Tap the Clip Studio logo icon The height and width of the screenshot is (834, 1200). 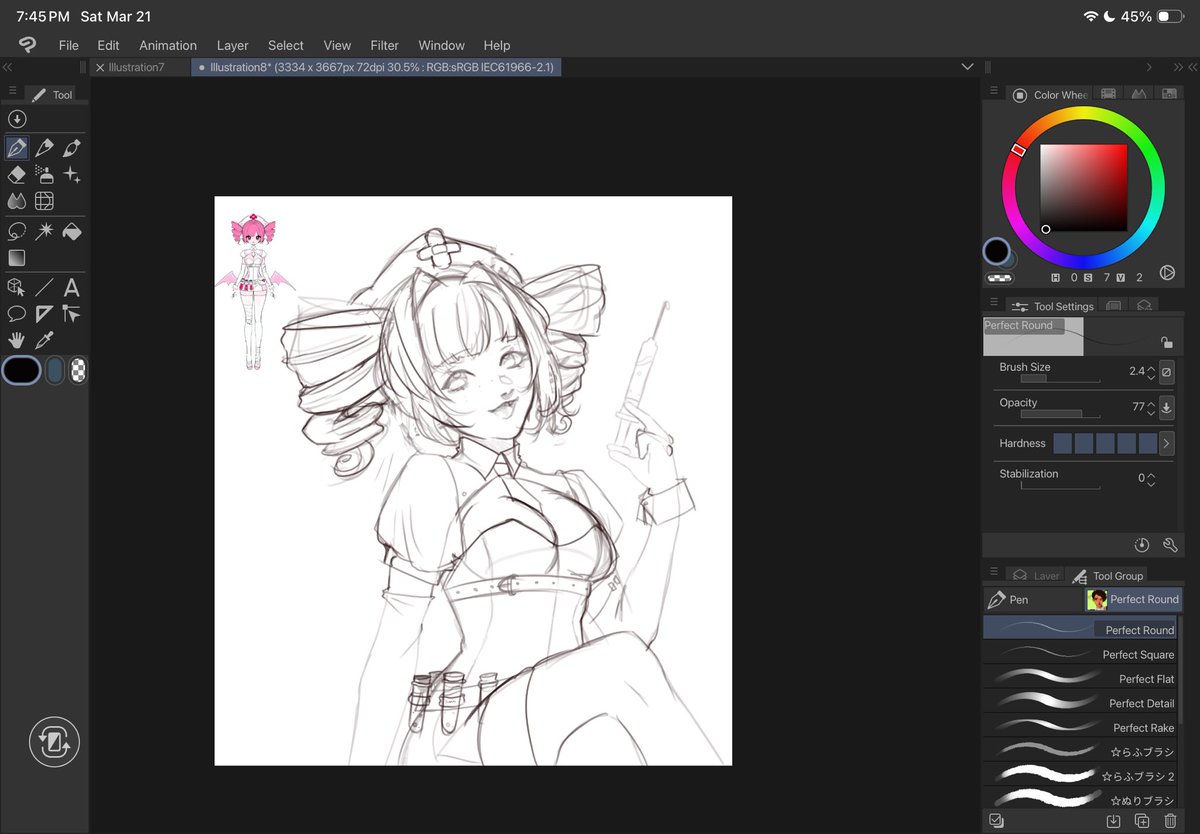click(x=27, y=45)
